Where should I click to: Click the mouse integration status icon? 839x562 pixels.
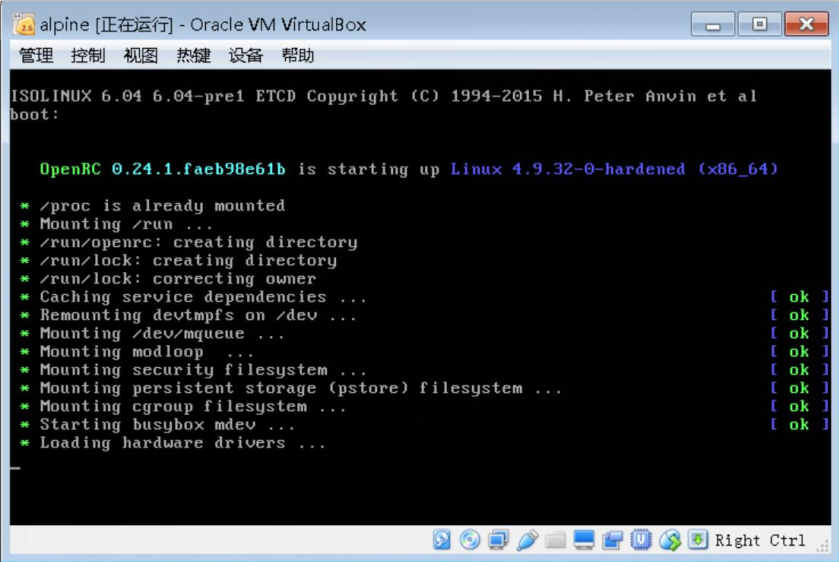pyautogui.click(x=669, y=540)
